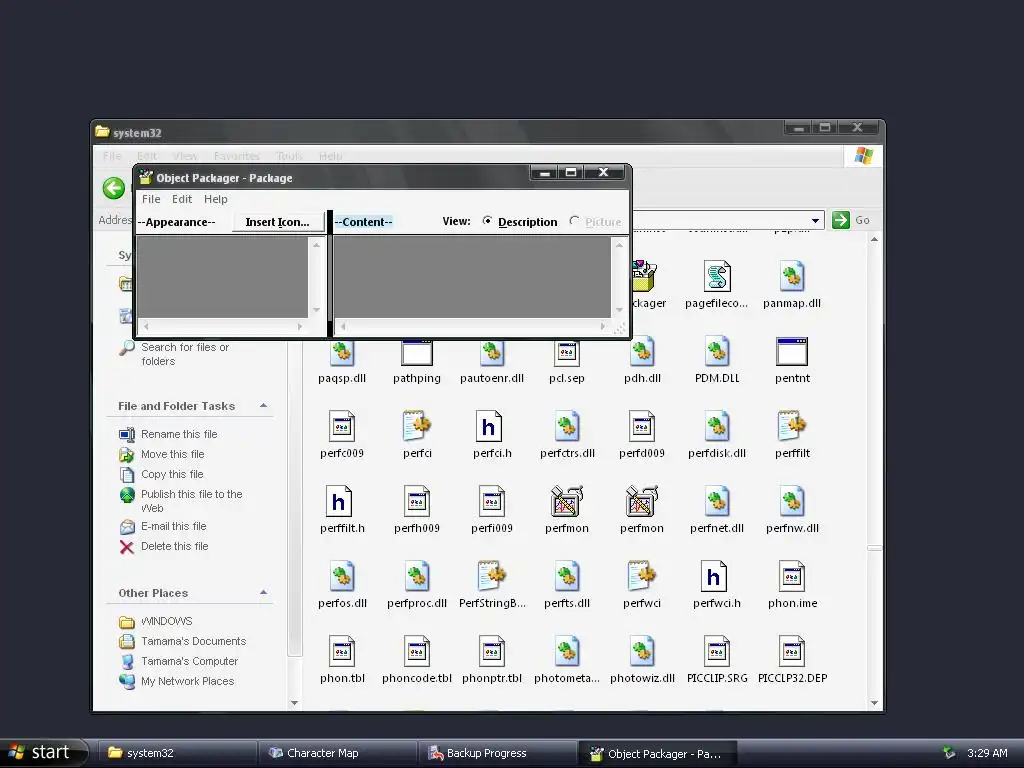The height and width of the screenshot is (768, 1024).
Task: Click the file list scroll down arrow
Action: coord(874,703)
